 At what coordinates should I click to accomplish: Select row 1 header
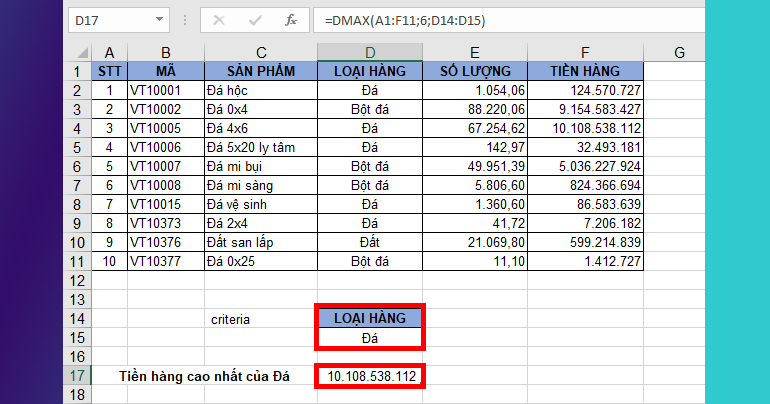78,71
